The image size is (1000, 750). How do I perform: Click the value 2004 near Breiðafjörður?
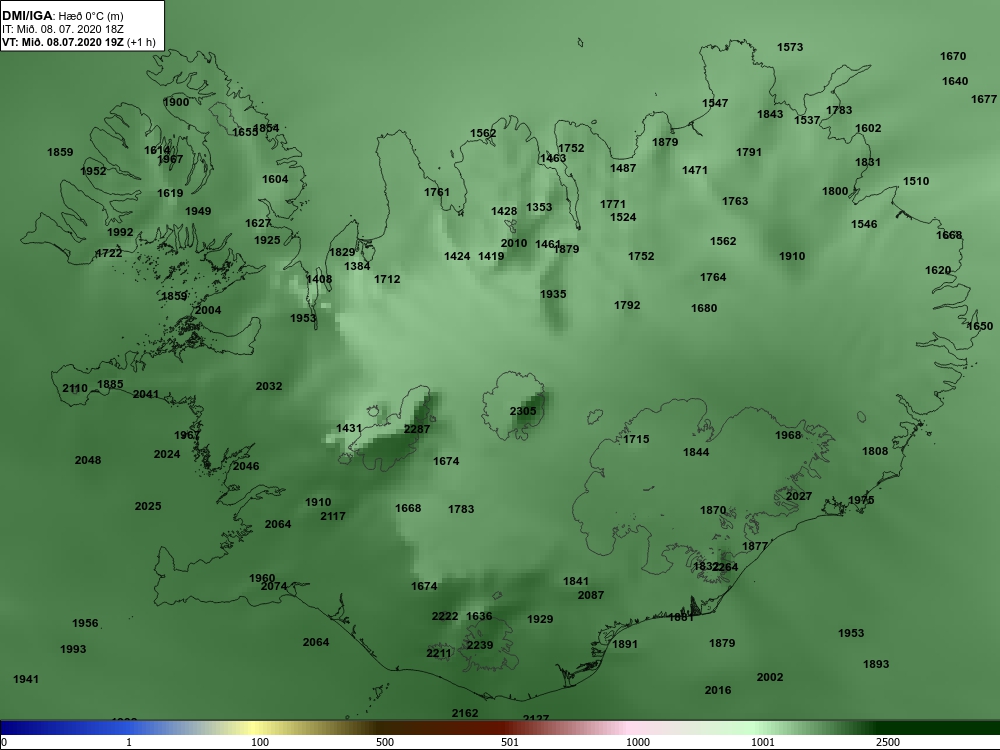tap(209, 310)
